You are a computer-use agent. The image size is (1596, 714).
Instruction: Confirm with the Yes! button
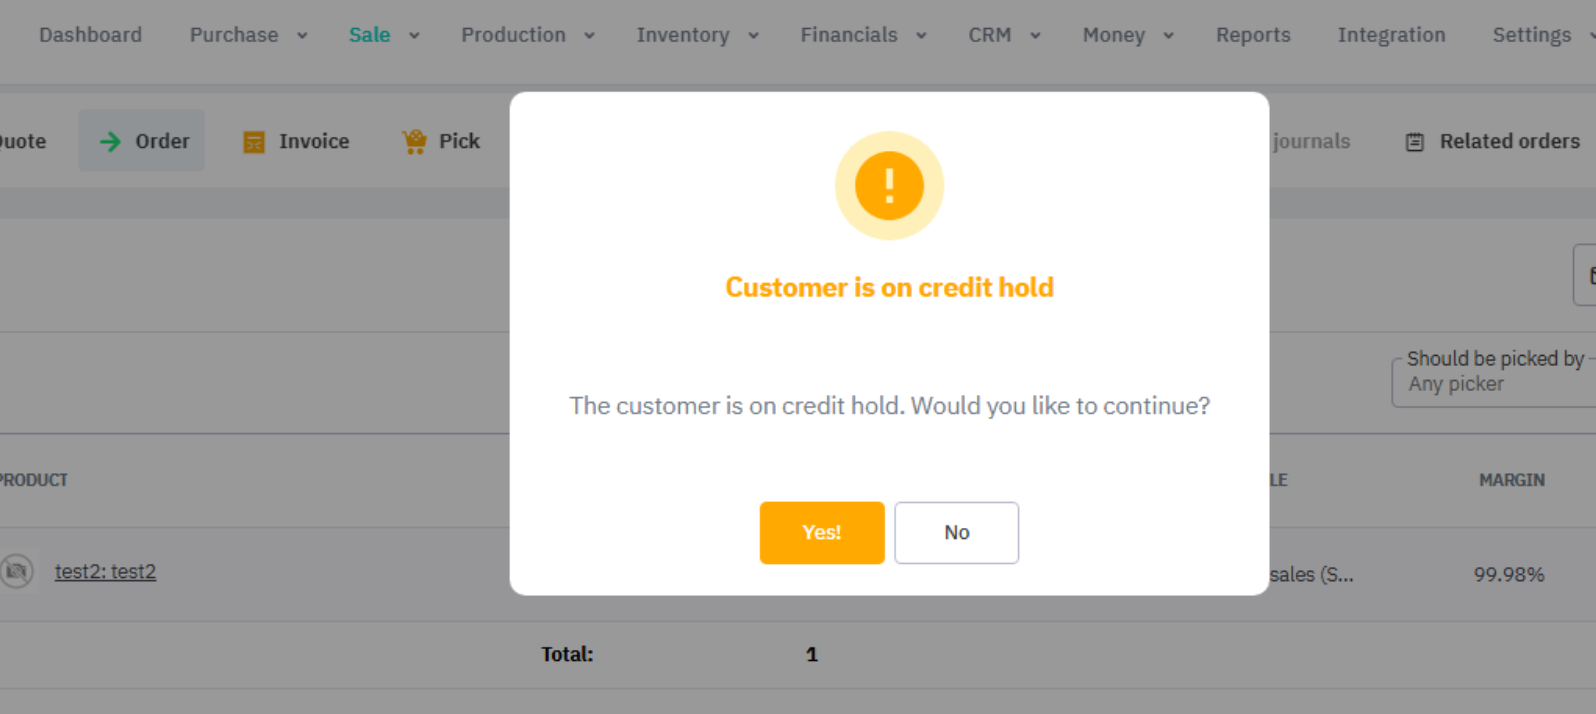pos(821,533)
